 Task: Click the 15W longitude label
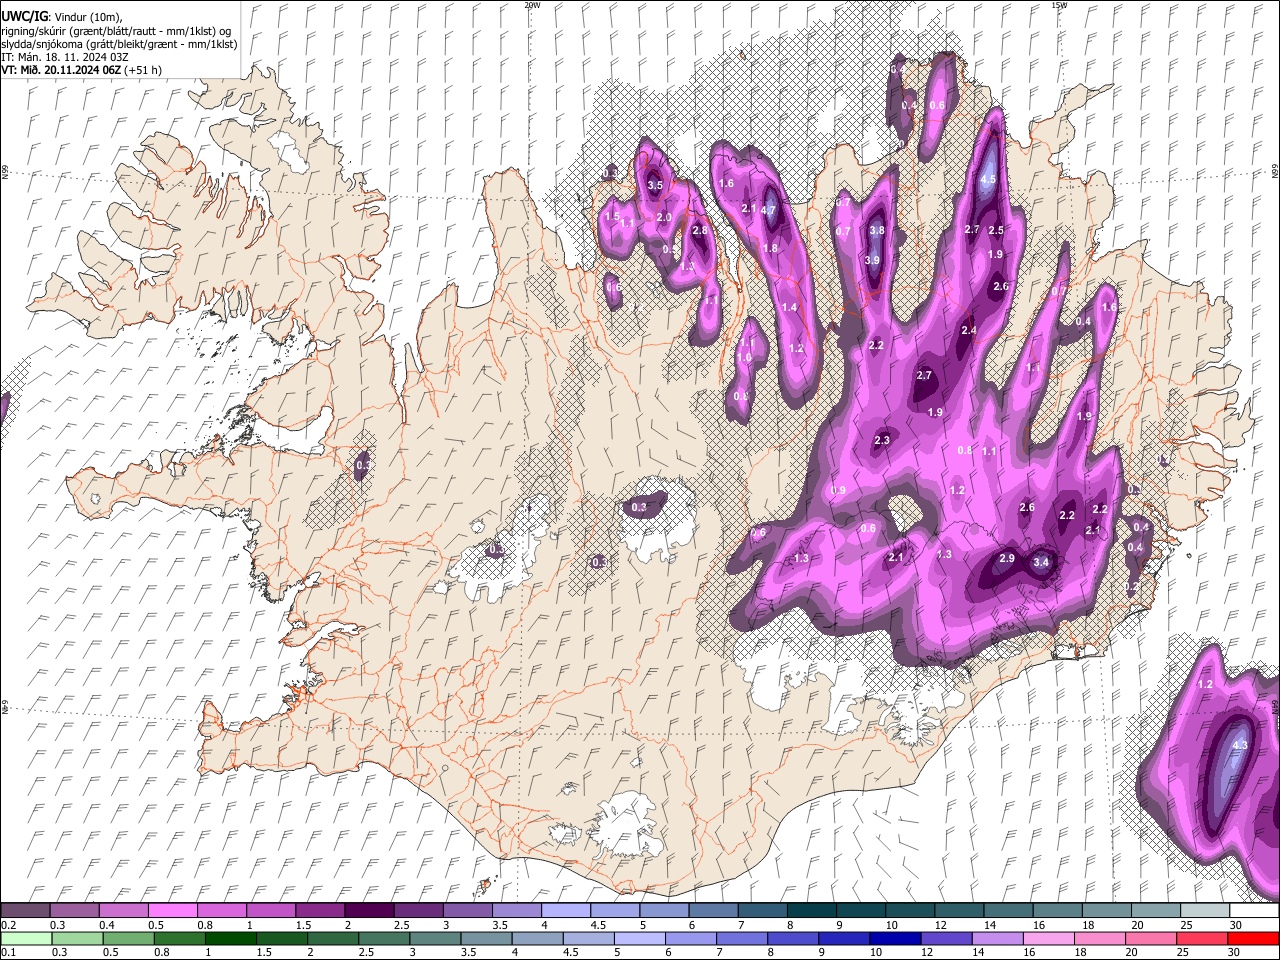click(1059, 5)
